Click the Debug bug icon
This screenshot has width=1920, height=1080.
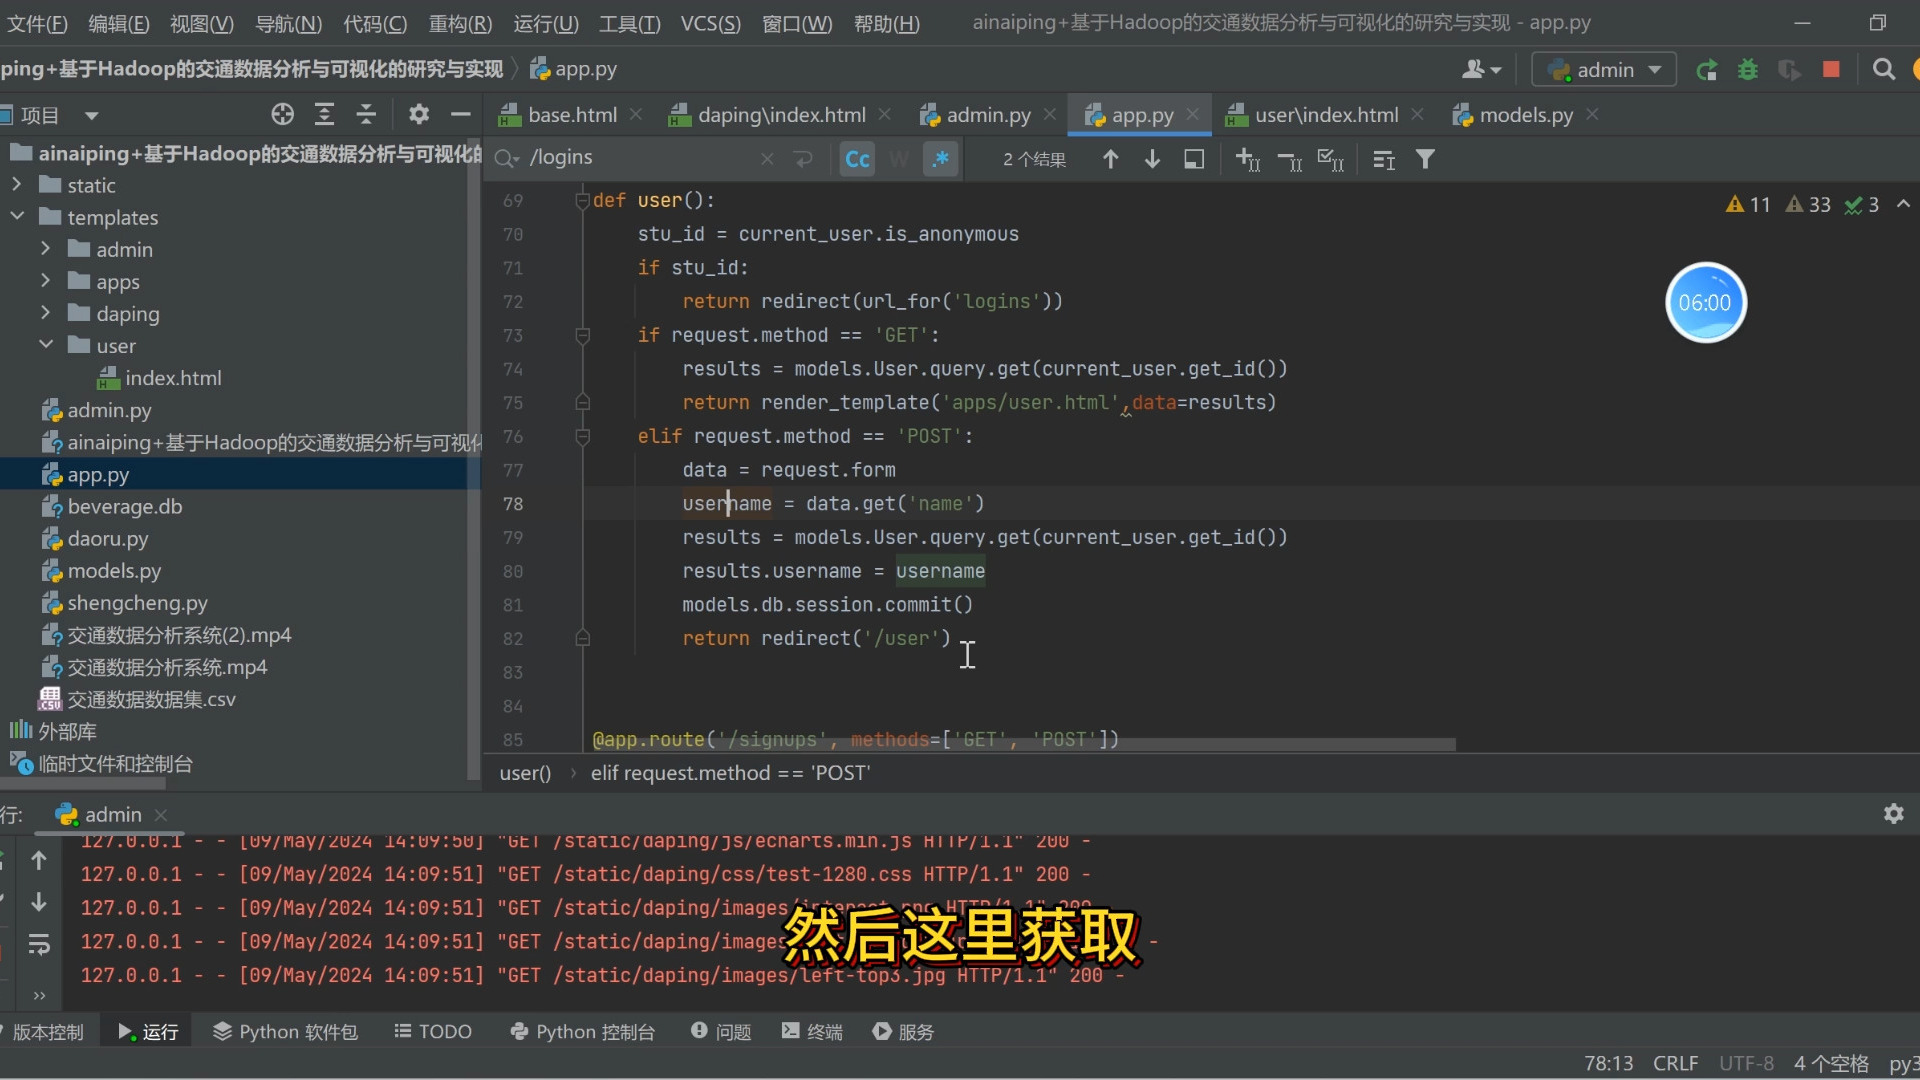(x=1748, y=69)
